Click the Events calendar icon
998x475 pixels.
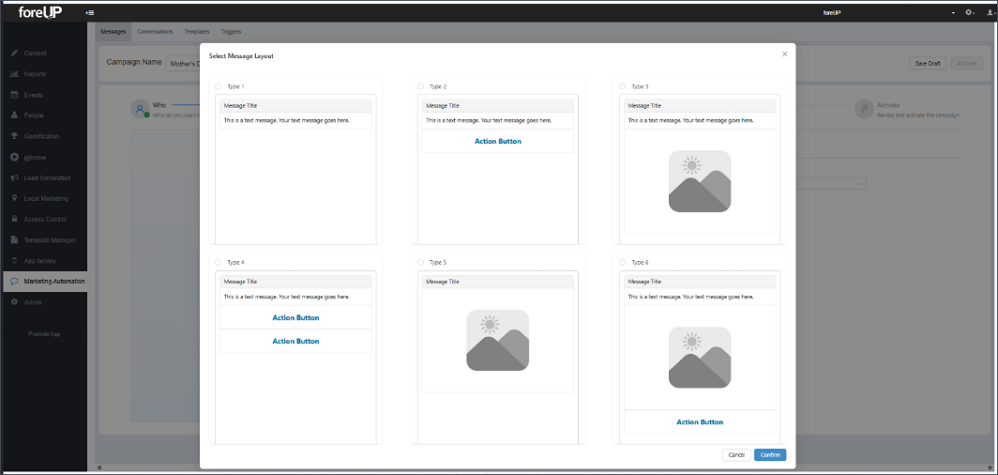pos(14,95)
